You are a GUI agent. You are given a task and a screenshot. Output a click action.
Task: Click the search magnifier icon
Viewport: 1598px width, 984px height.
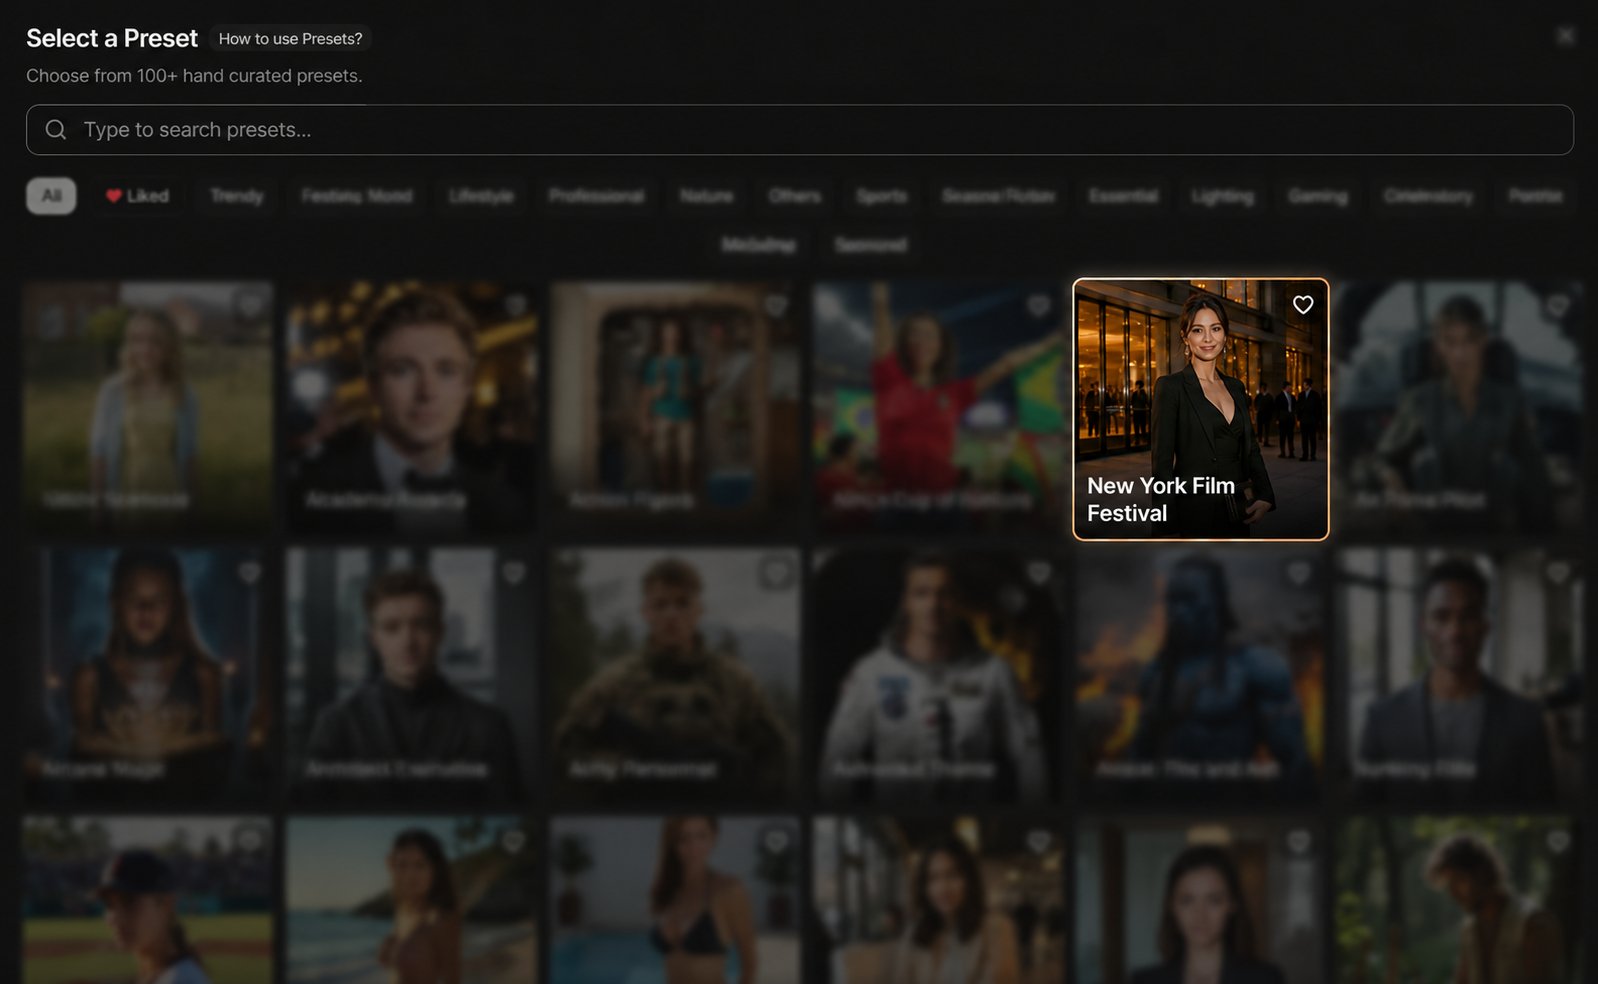[x=56, y=130]
